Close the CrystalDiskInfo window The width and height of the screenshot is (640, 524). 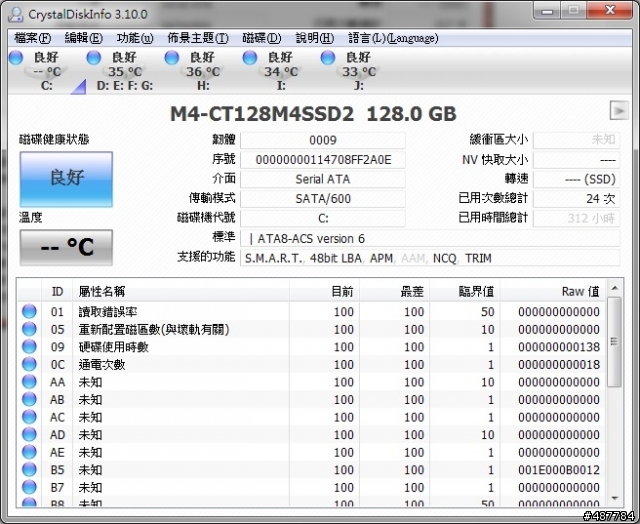(x=610, y=11)
